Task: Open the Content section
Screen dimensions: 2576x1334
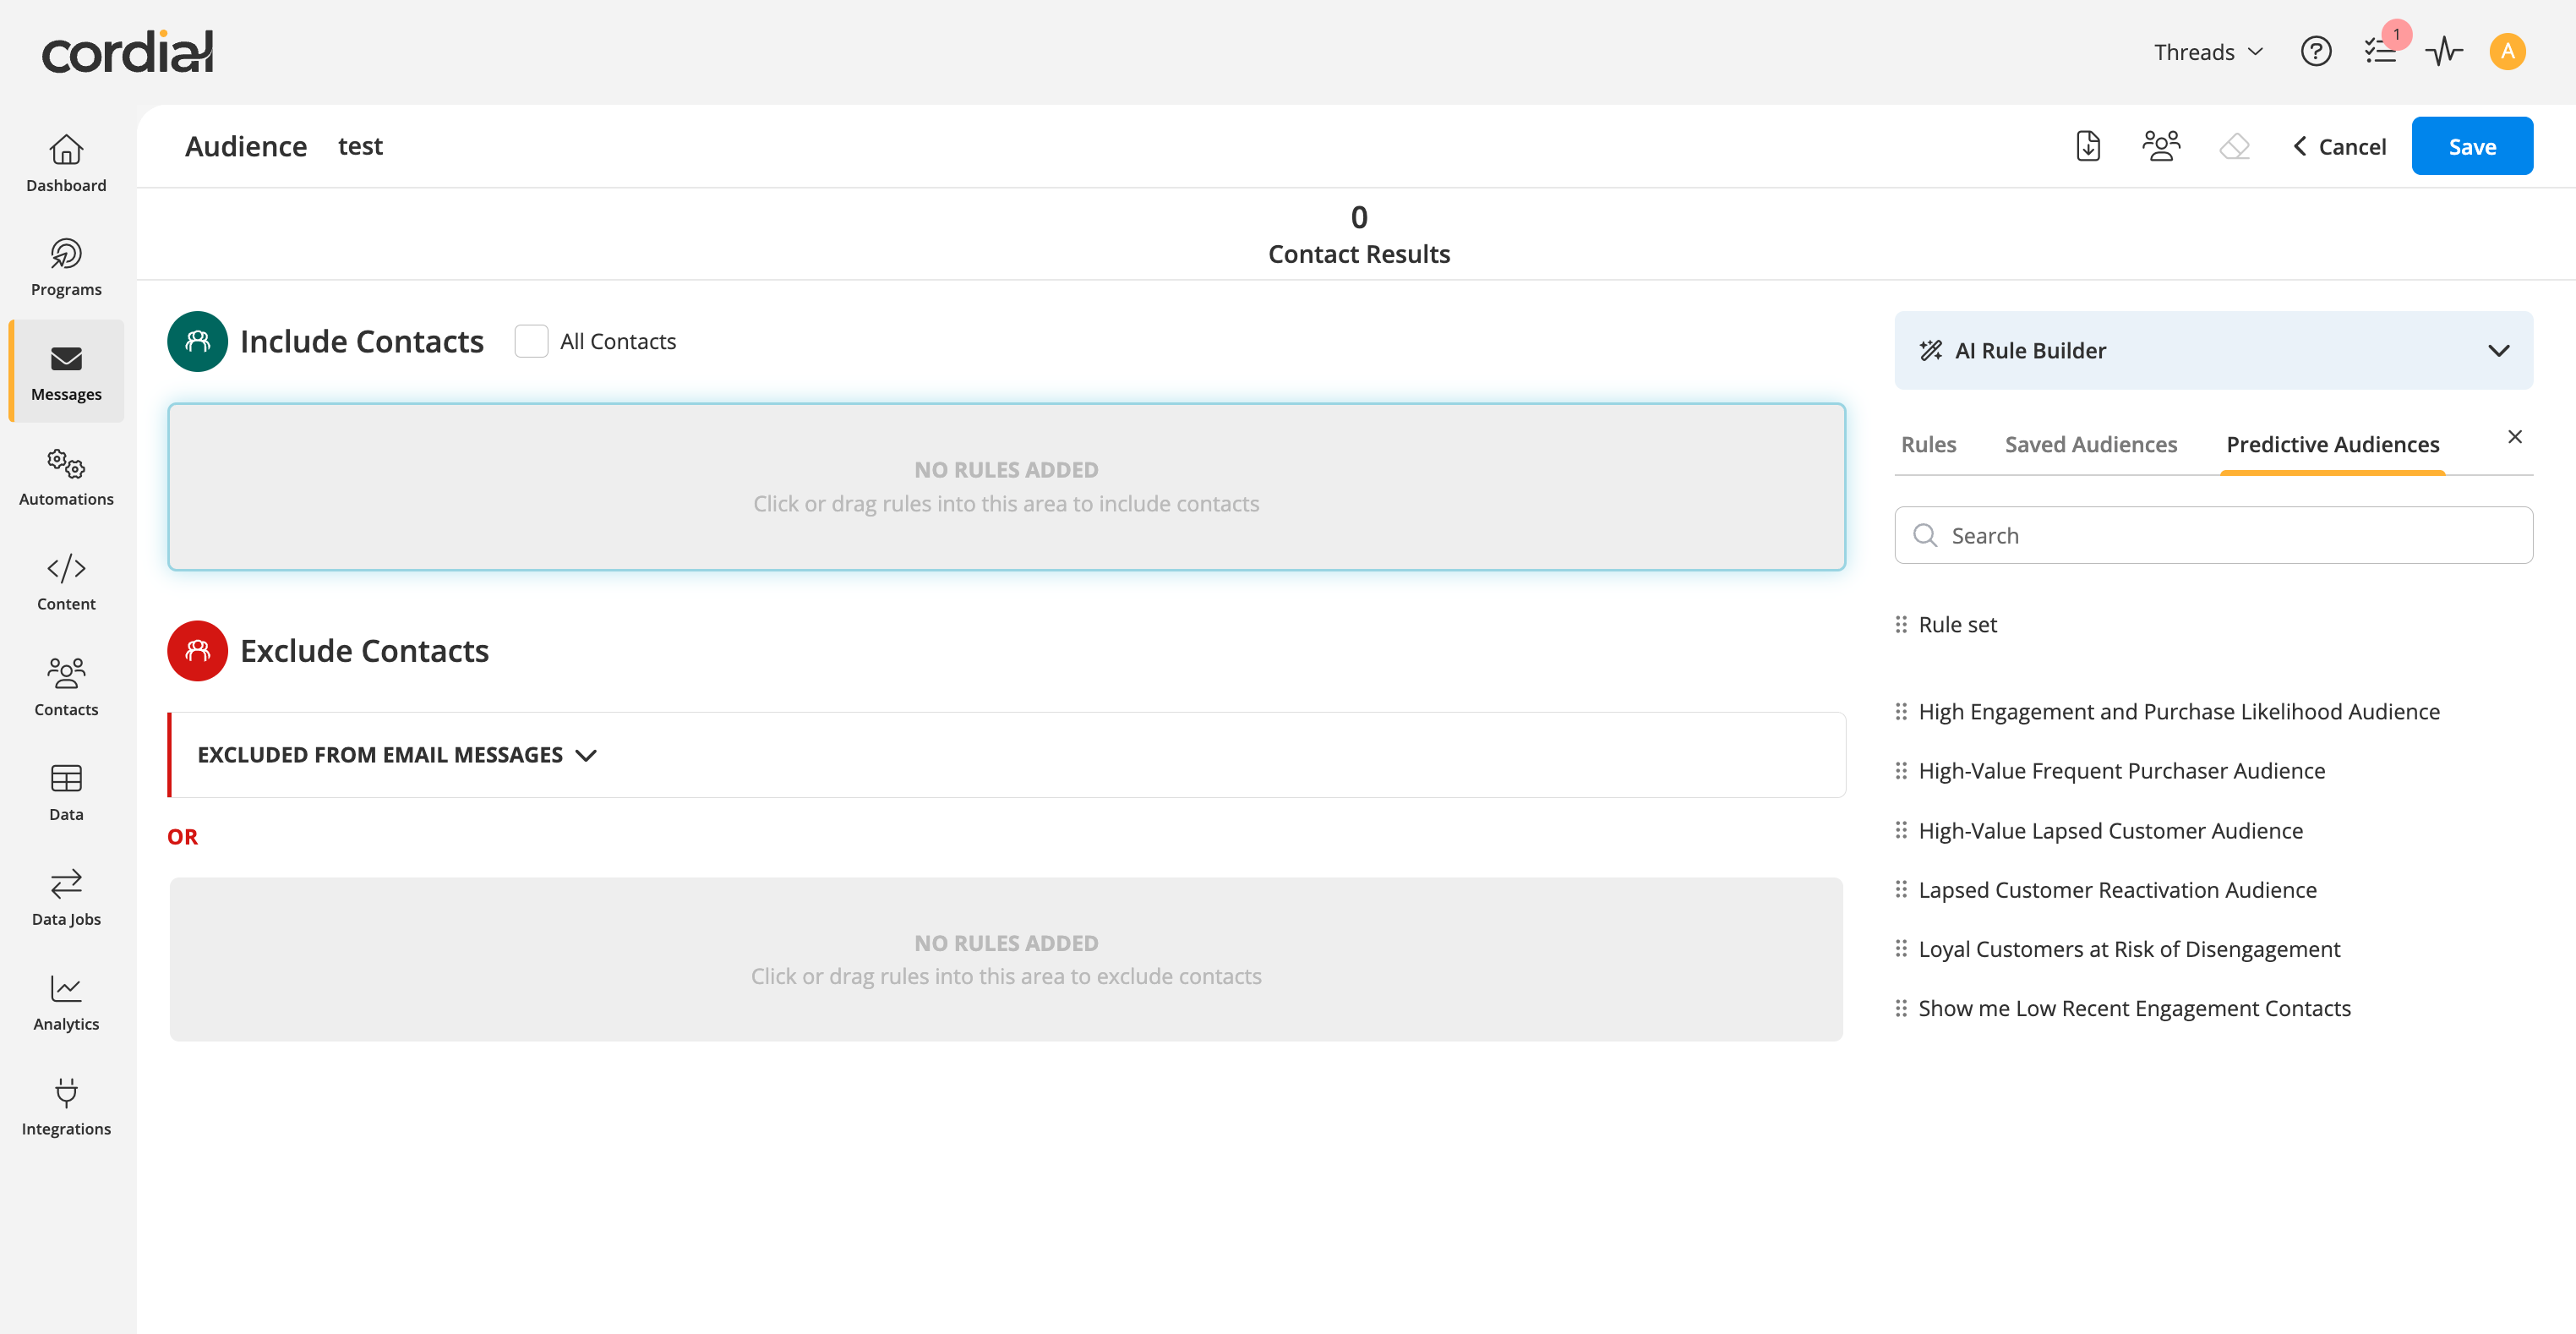Action: pos(66,582)
